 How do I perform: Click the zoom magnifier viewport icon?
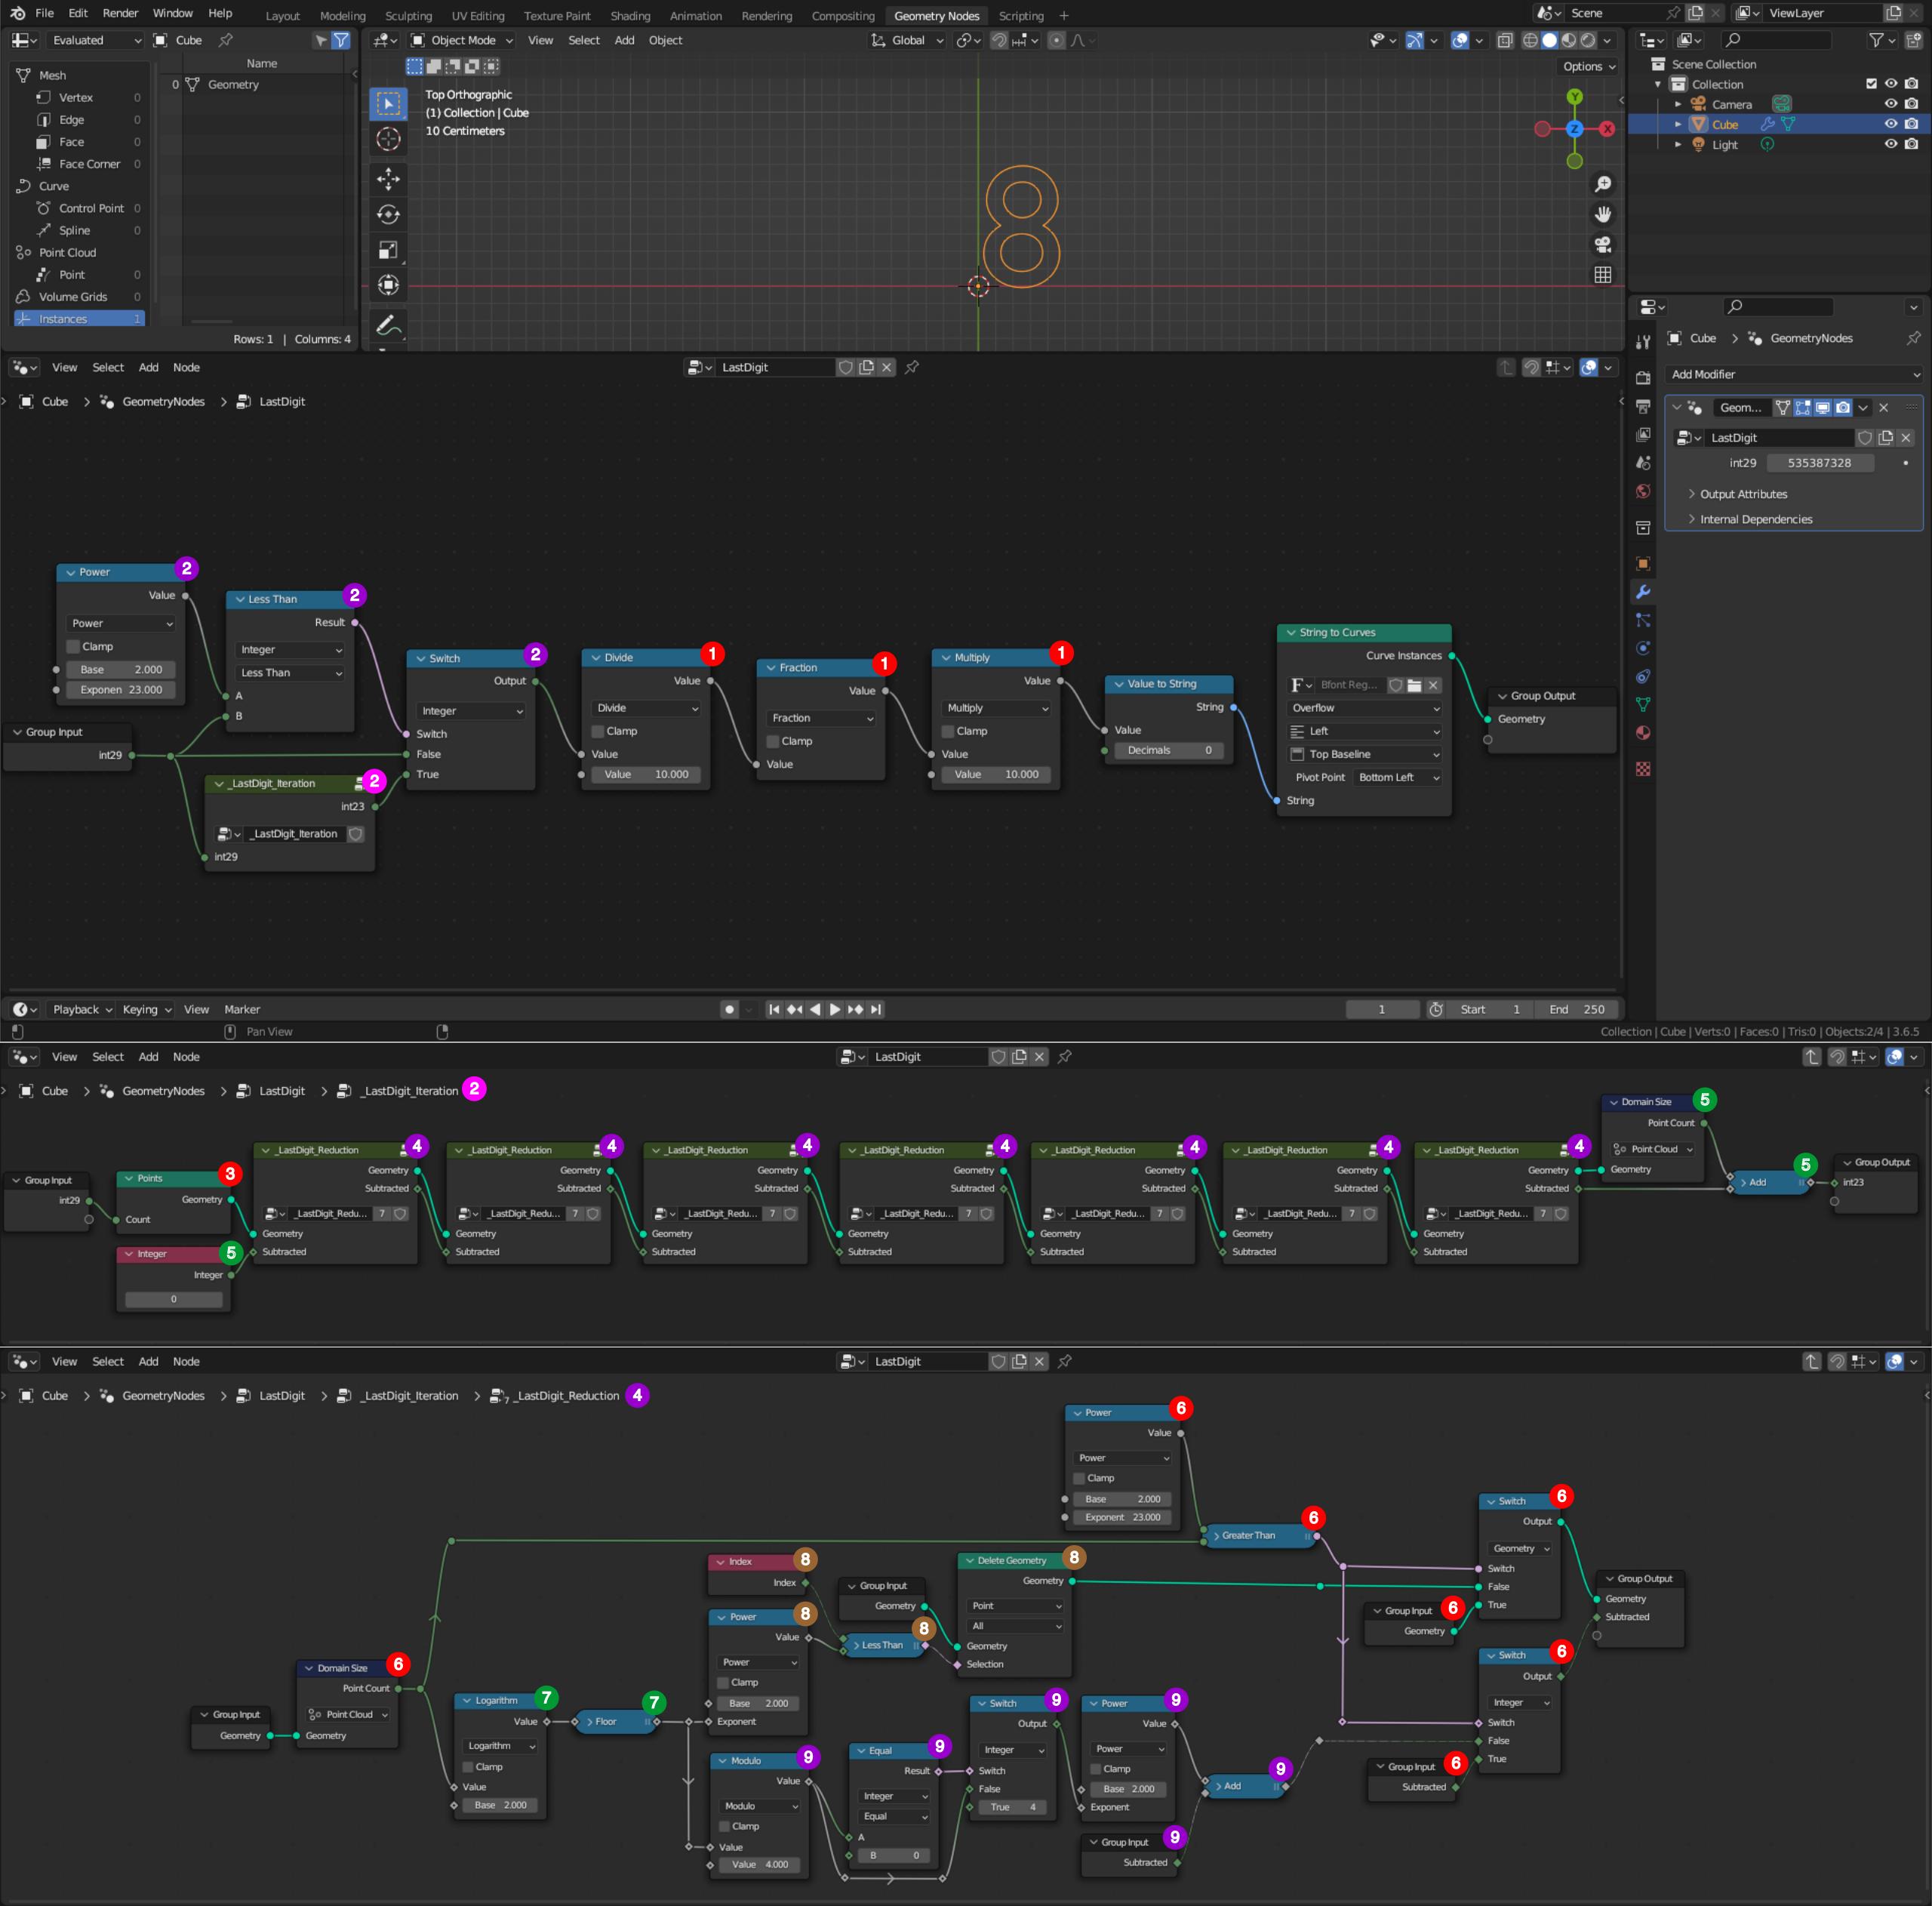click(x=1602, y=184)
